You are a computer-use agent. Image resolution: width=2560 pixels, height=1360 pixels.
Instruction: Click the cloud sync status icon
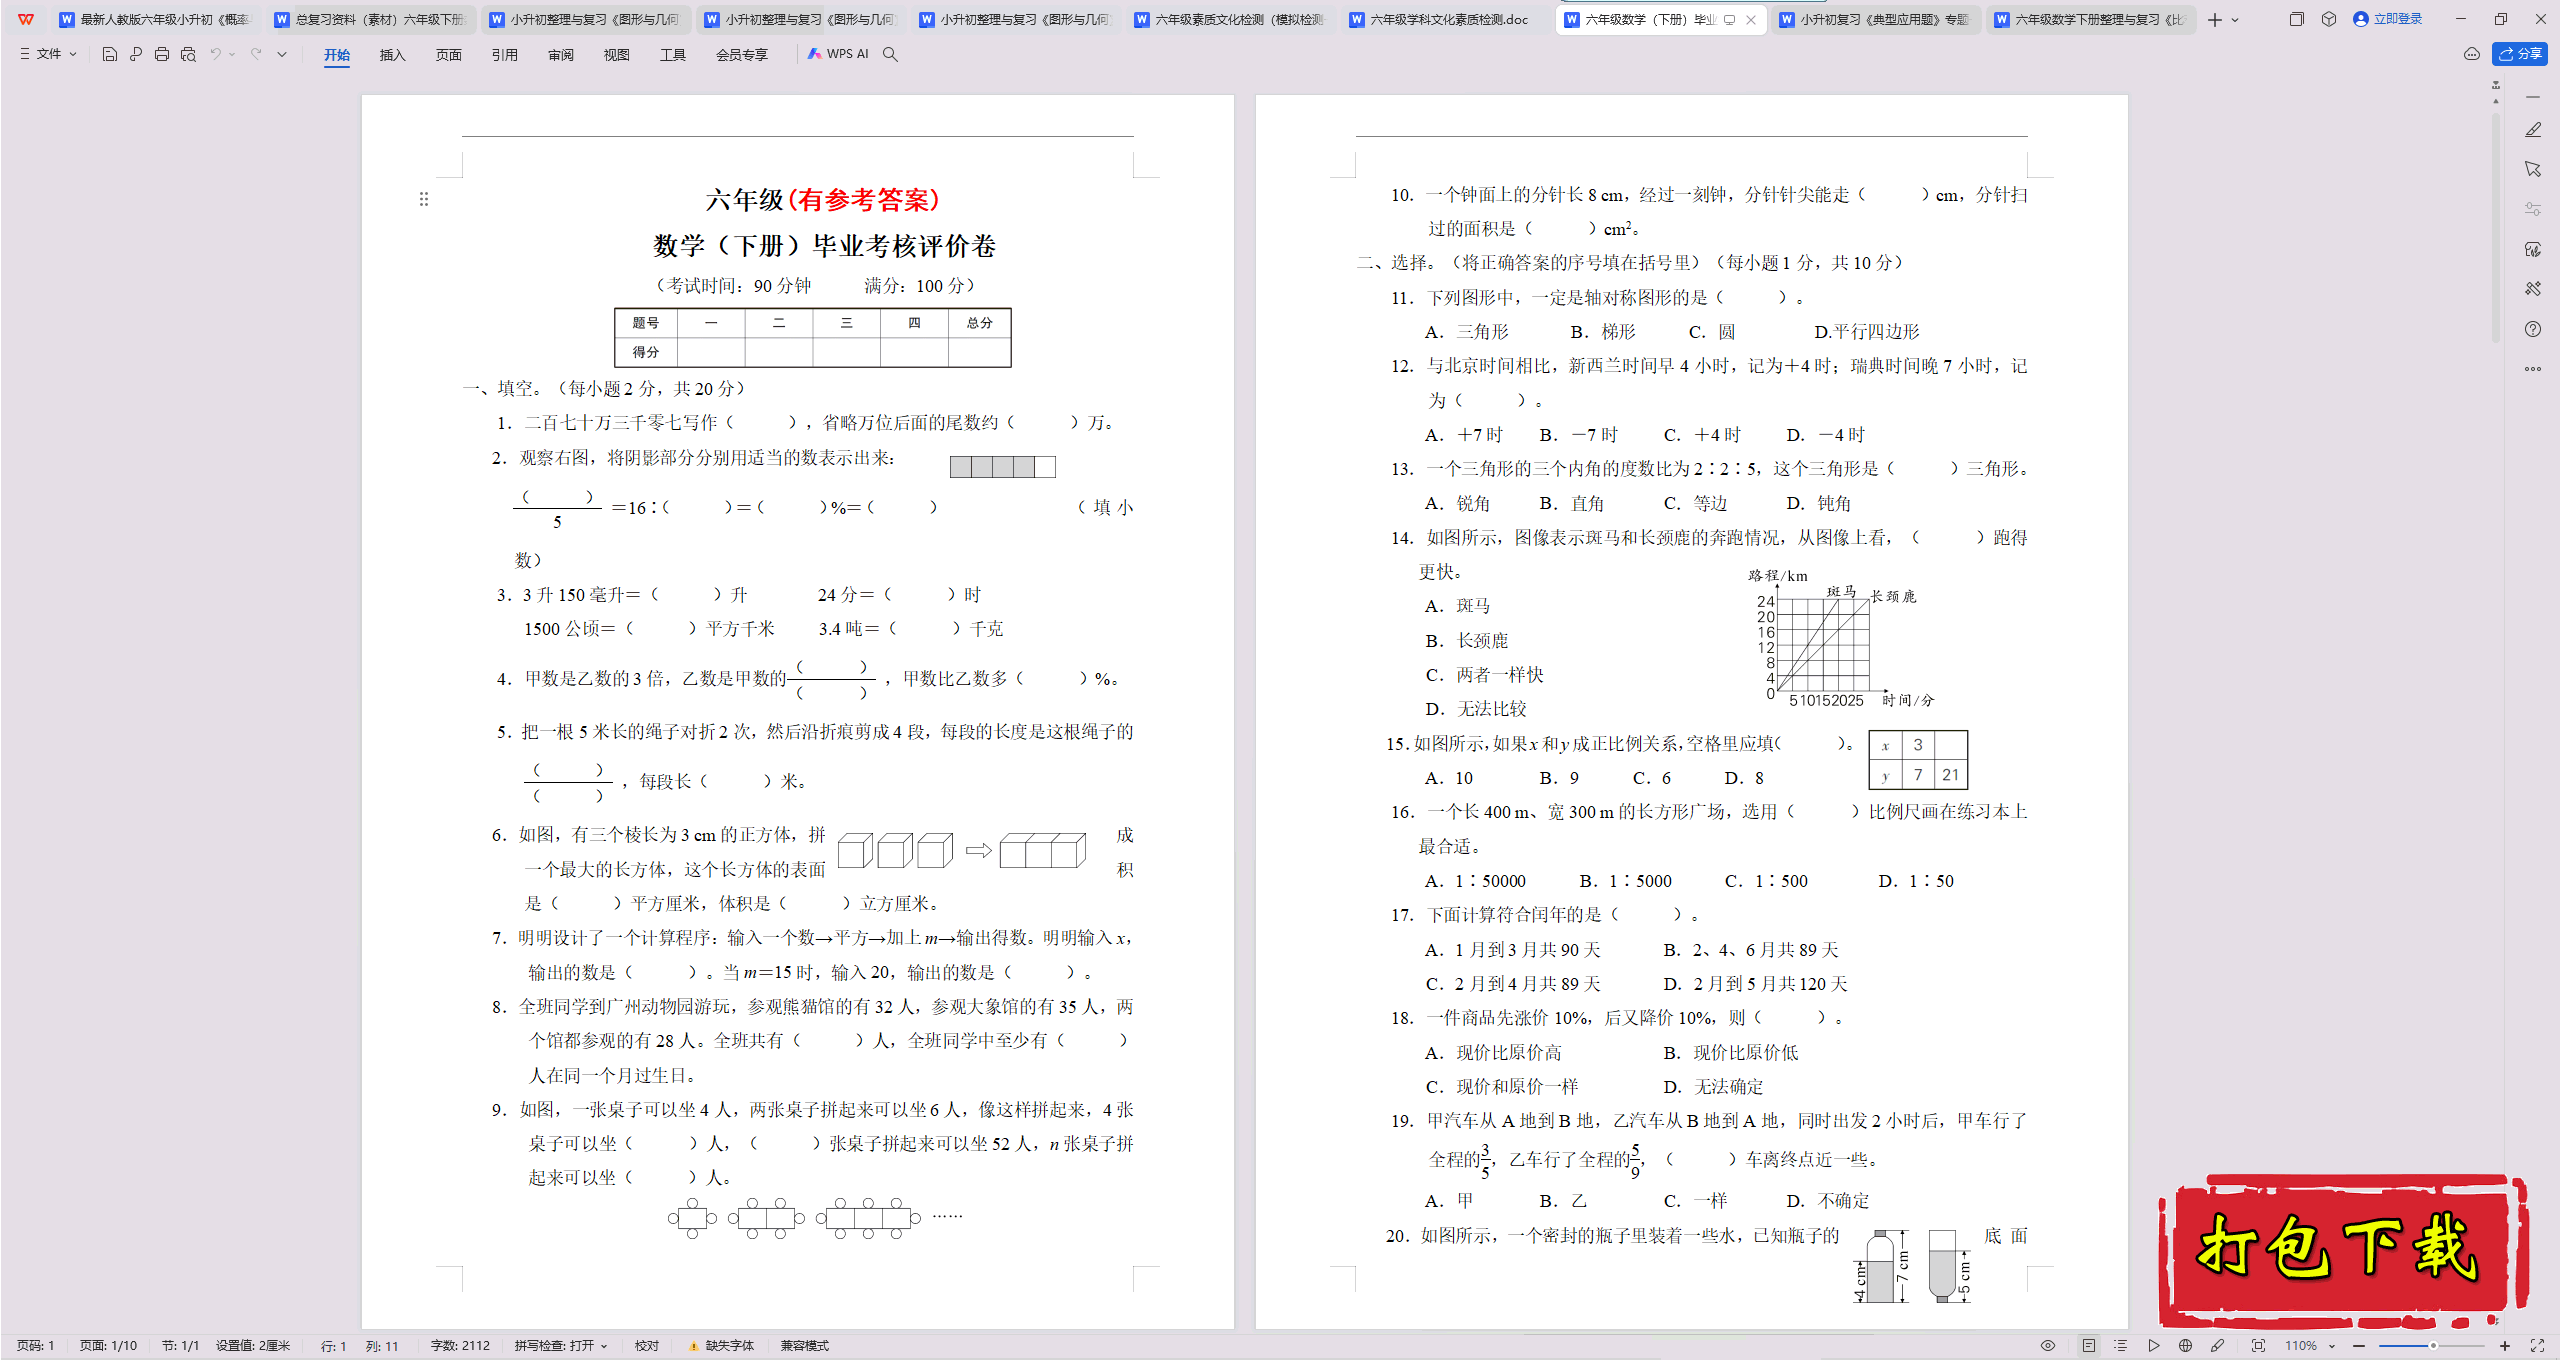[2472, 54]
